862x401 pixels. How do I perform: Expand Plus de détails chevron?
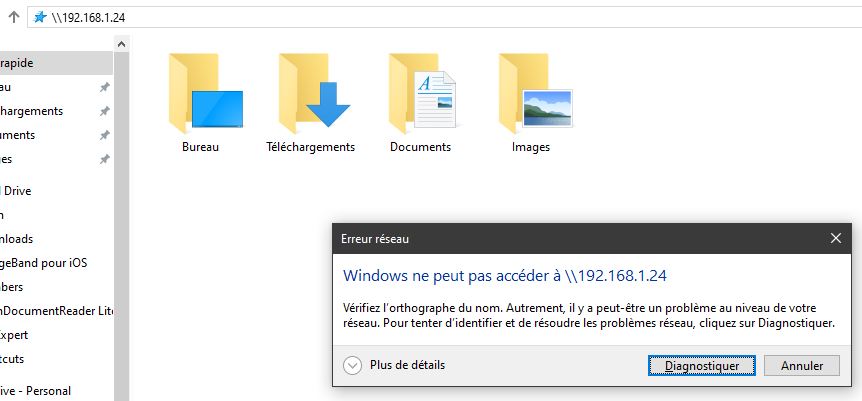point(352,365)
